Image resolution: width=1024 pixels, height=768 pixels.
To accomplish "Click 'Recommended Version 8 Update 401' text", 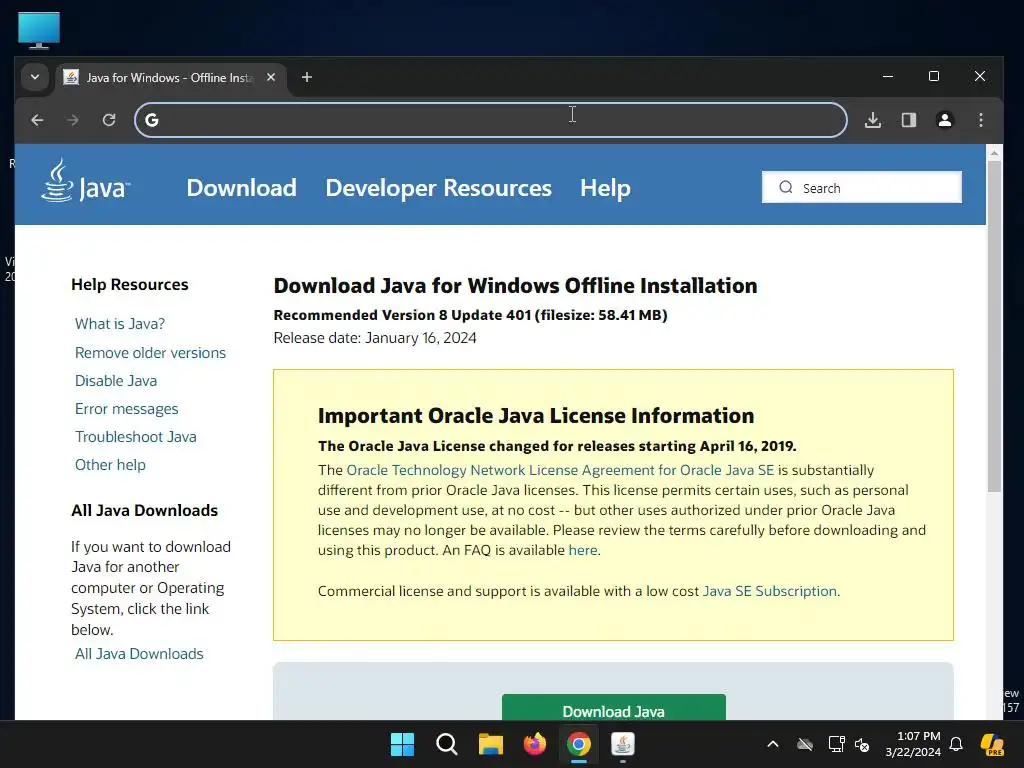I will (402, 315).
